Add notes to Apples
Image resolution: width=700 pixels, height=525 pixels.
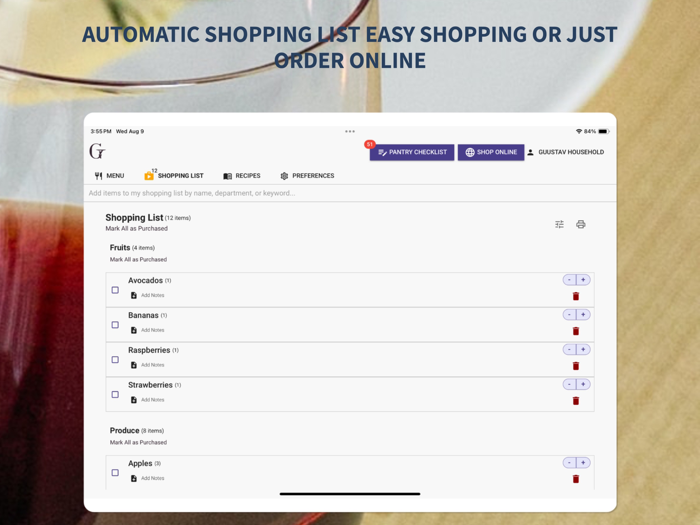(147, 479)
